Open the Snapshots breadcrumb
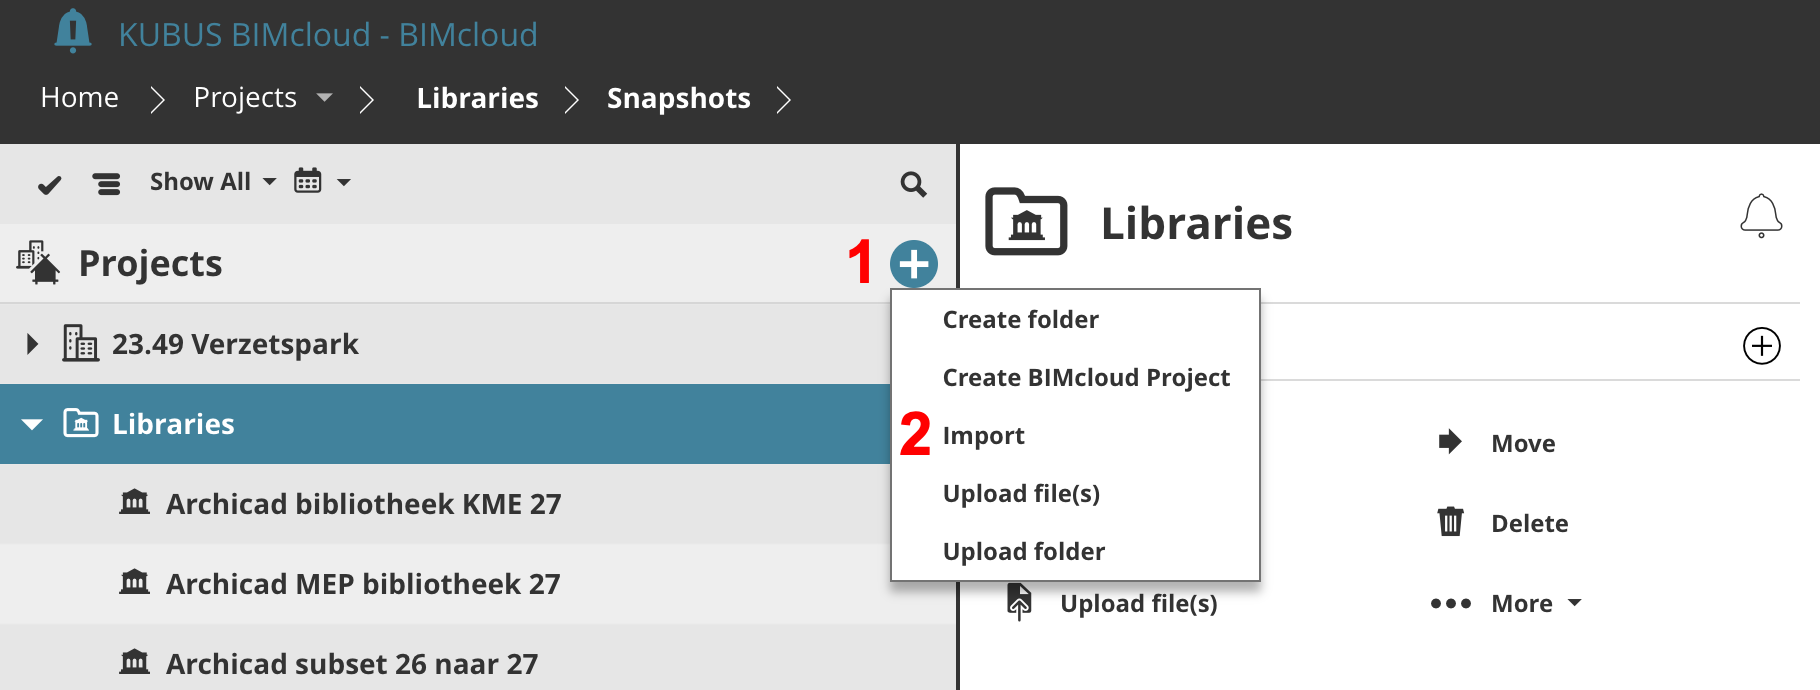Image resolution: width=1820 pixels, height=690 pixels. [x=679, y=98]
